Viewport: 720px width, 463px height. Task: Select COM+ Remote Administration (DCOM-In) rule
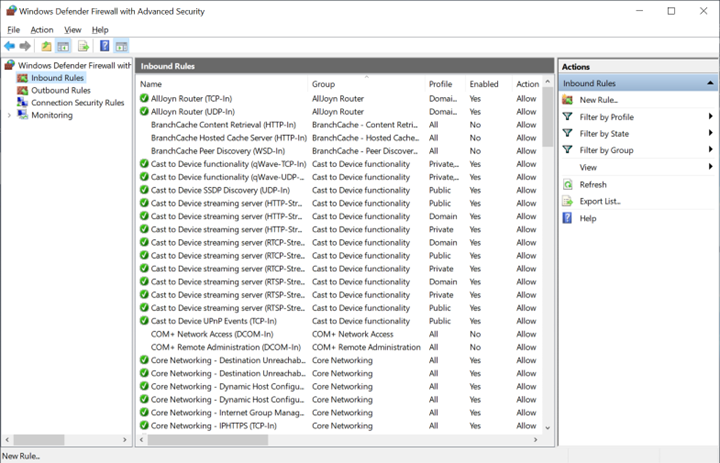(226, 347)
